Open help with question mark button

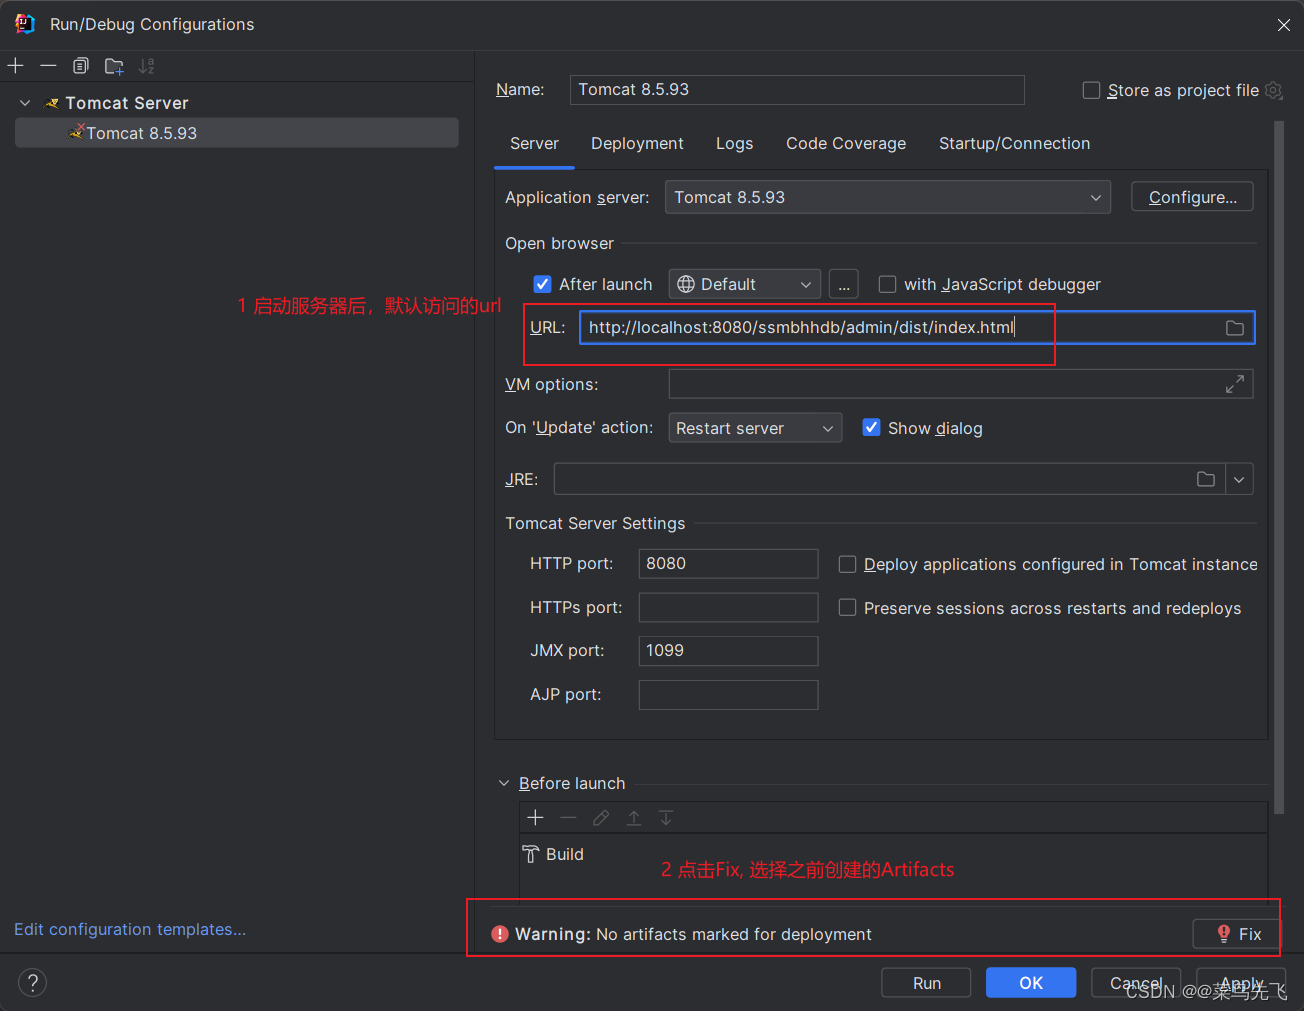click(32, 983)
